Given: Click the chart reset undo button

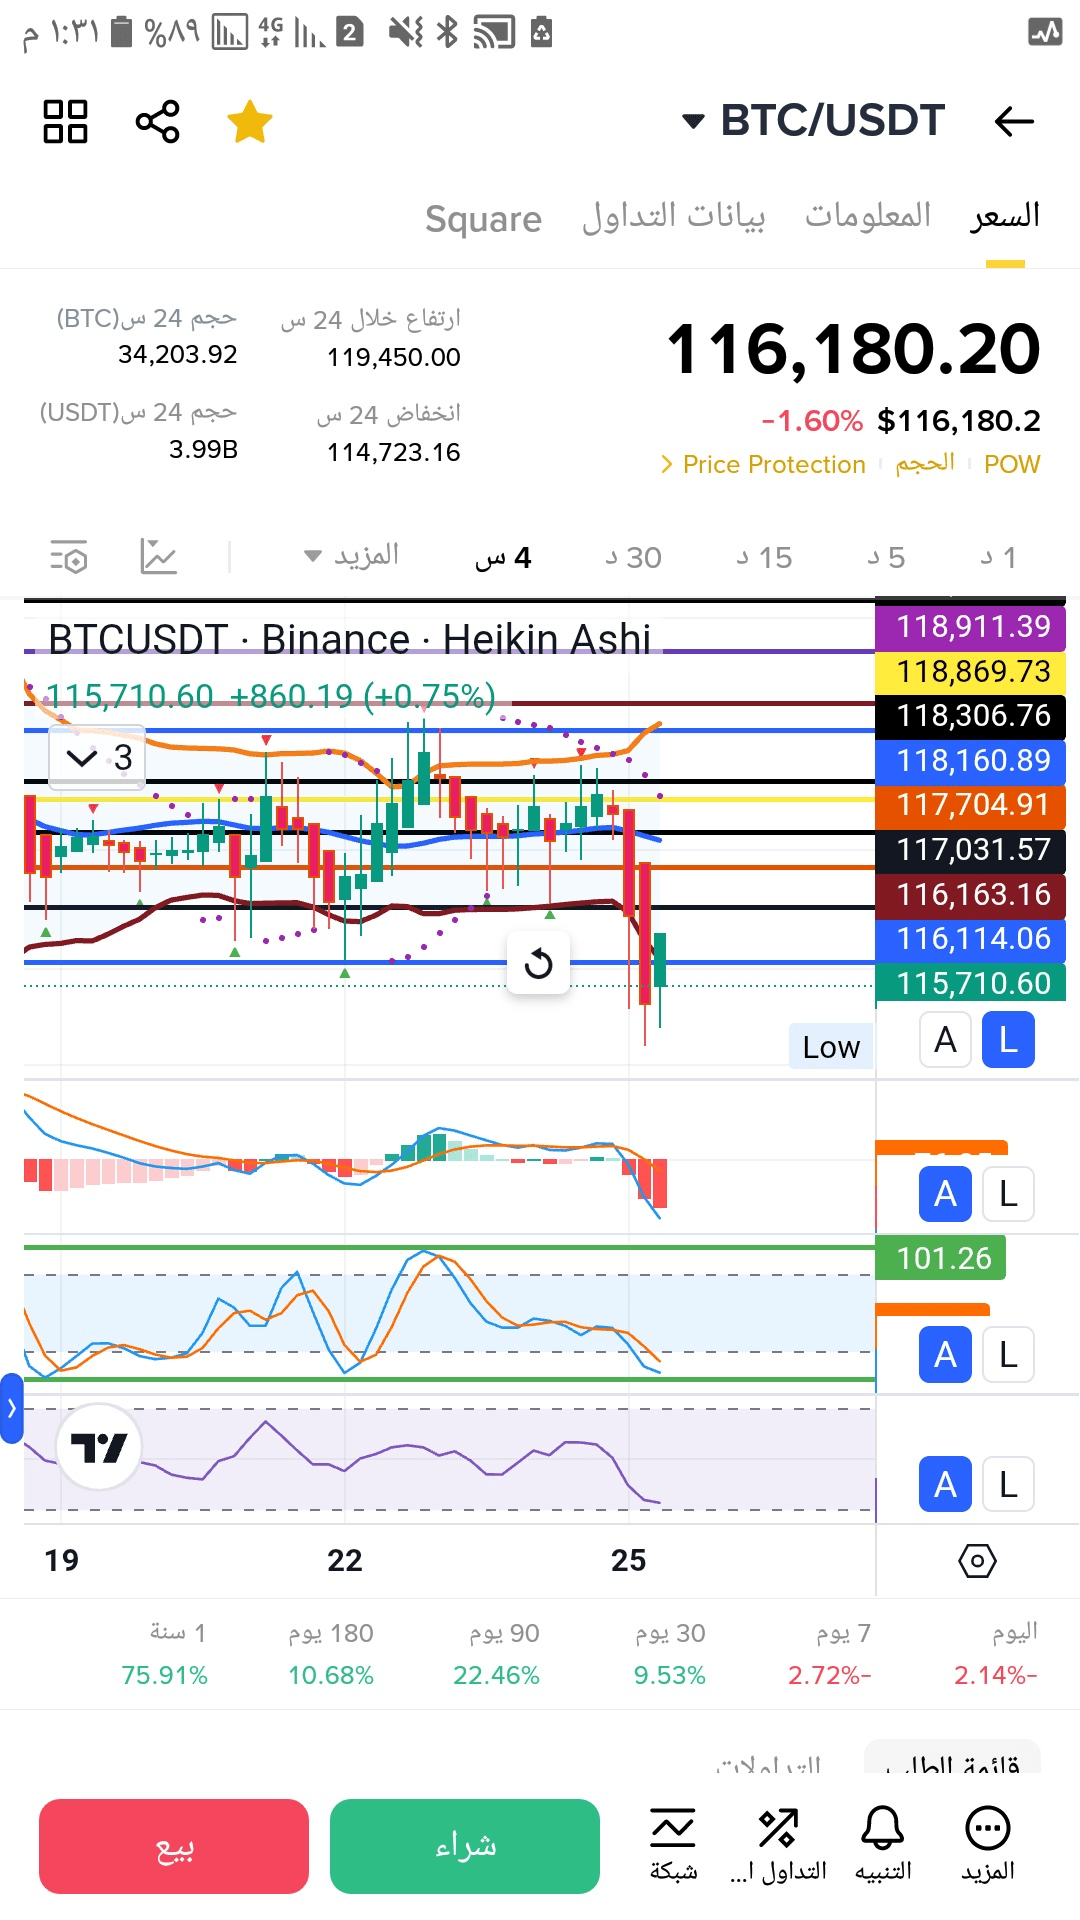Looking at the screenshot, I should (539, 964).
